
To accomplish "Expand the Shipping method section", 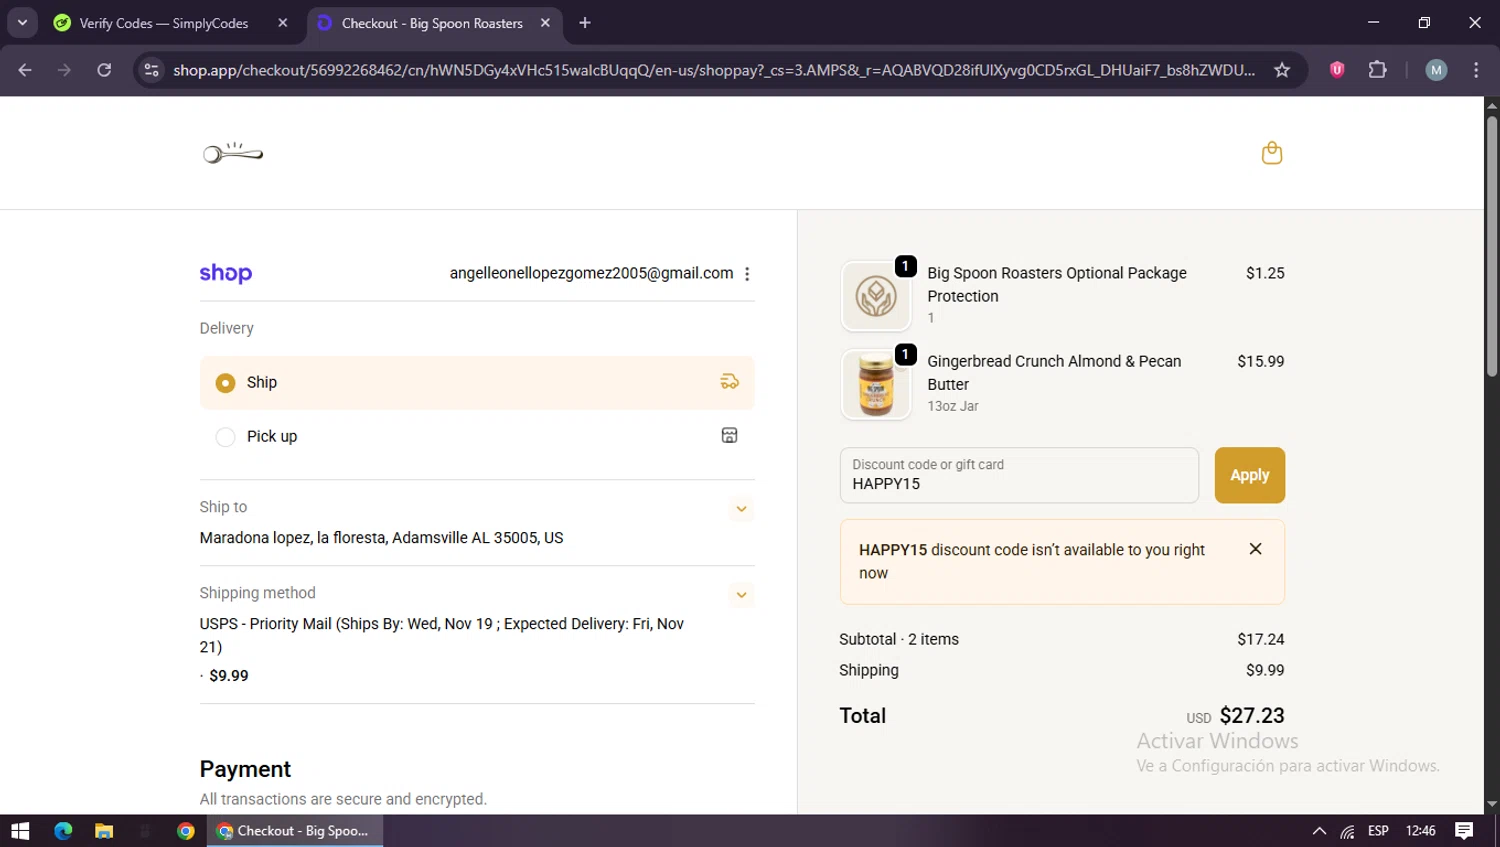I will click(x=741, y=595).
